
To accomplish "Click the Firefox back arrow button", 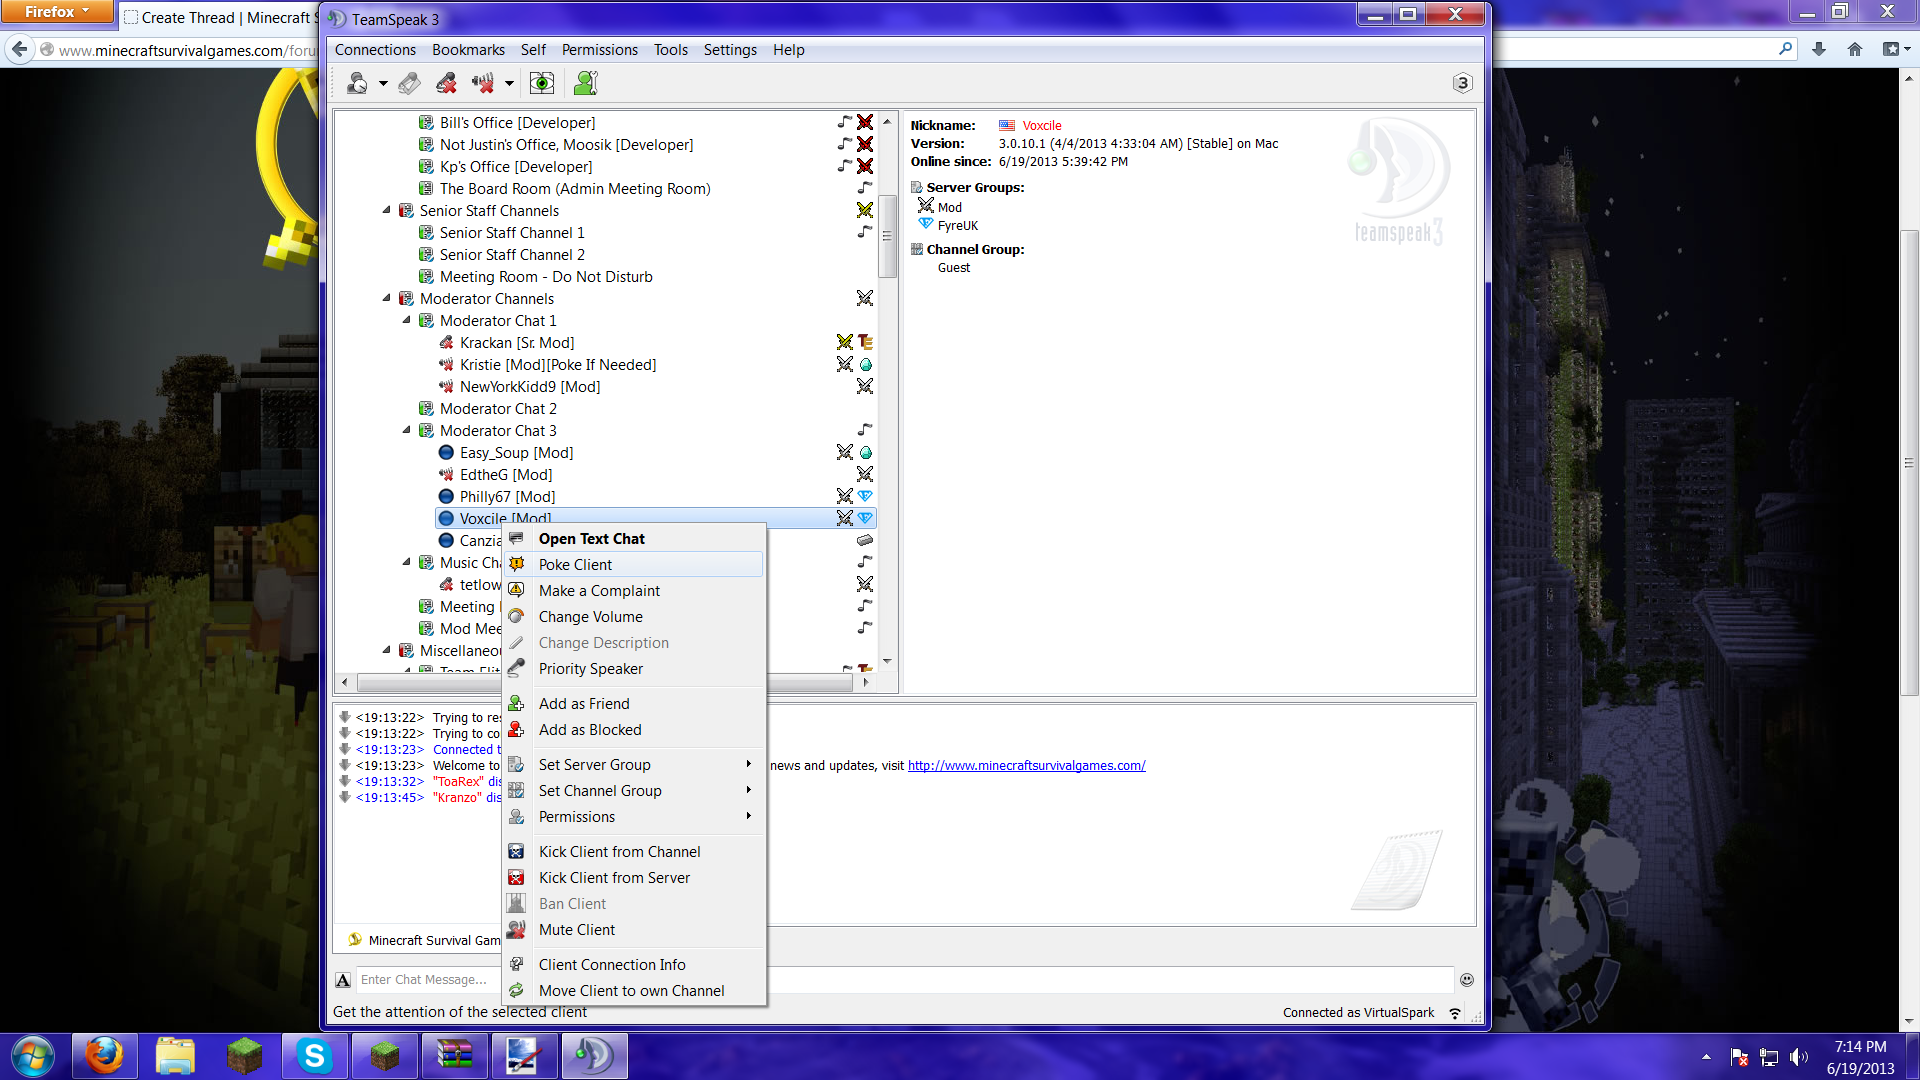I will pos(20,49).
